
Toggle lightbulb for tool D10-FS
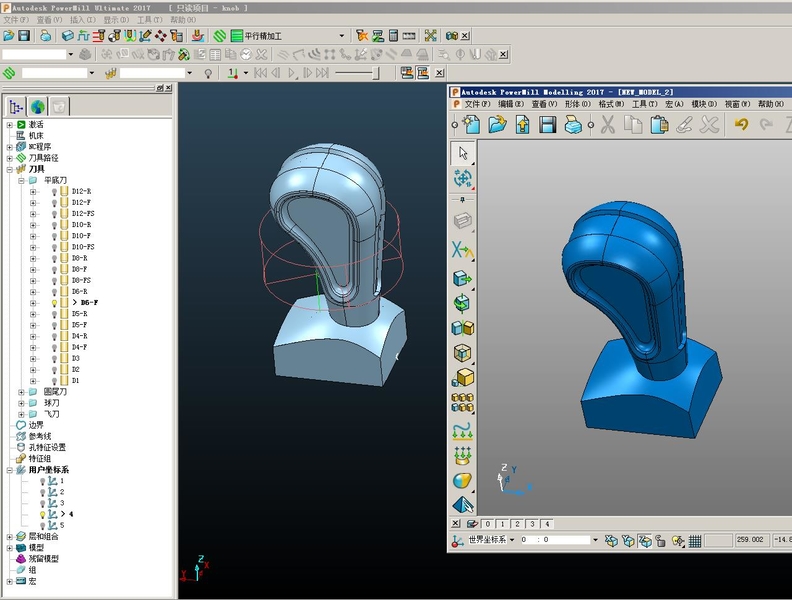pos(54,247)
